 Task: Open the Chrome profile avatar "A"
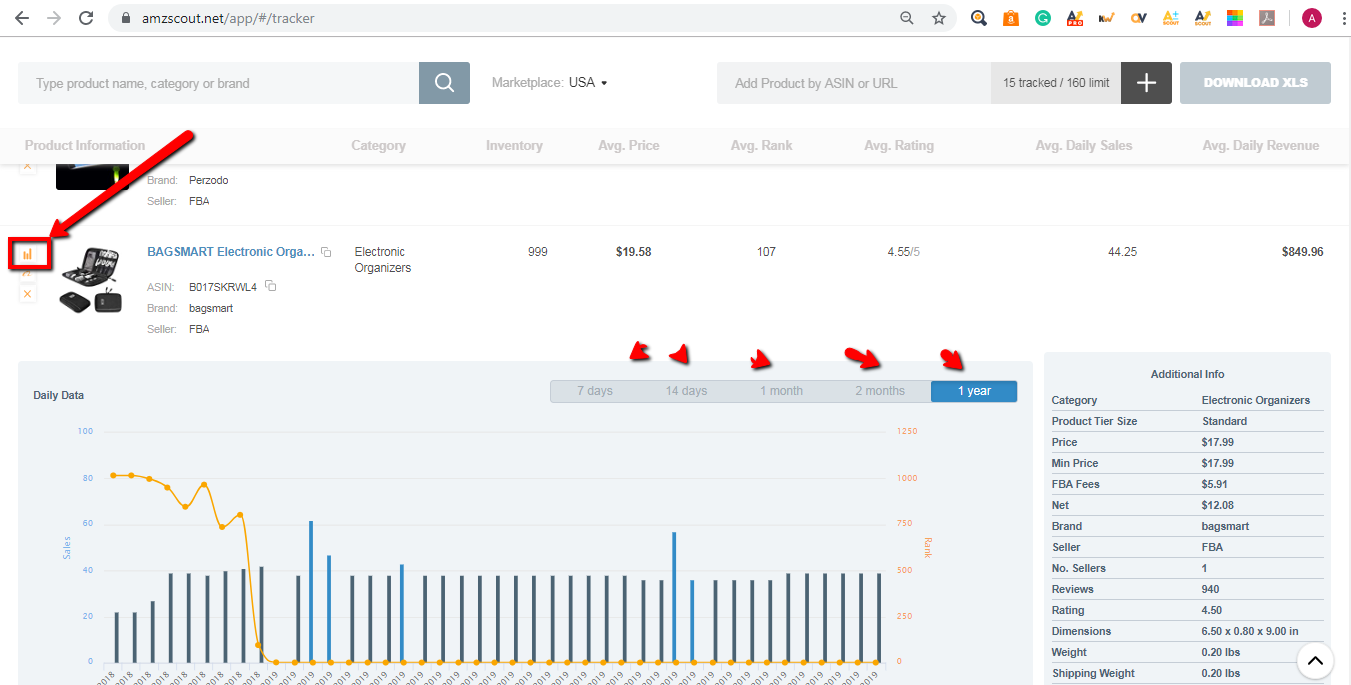coord(1311,18)
